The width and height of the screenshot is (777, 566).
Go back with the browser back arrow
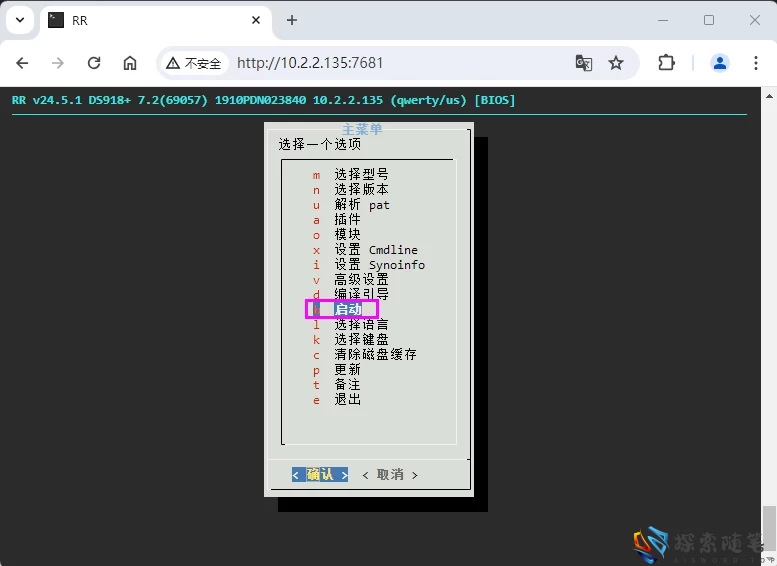click(22, 63)
